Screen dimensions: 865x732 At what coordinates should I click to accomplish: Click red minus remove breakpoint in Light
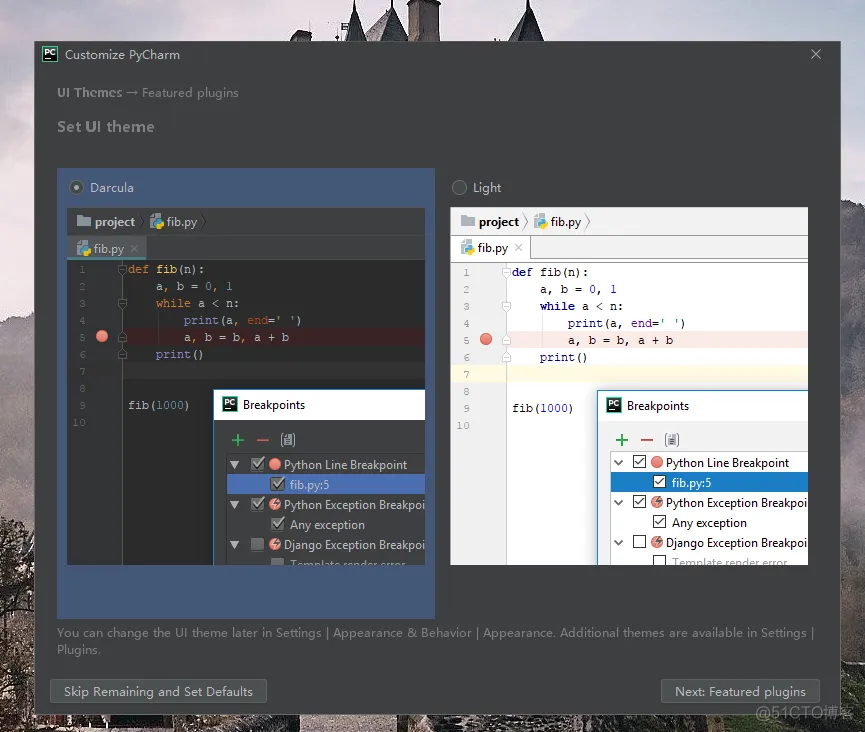pos(647,440)
